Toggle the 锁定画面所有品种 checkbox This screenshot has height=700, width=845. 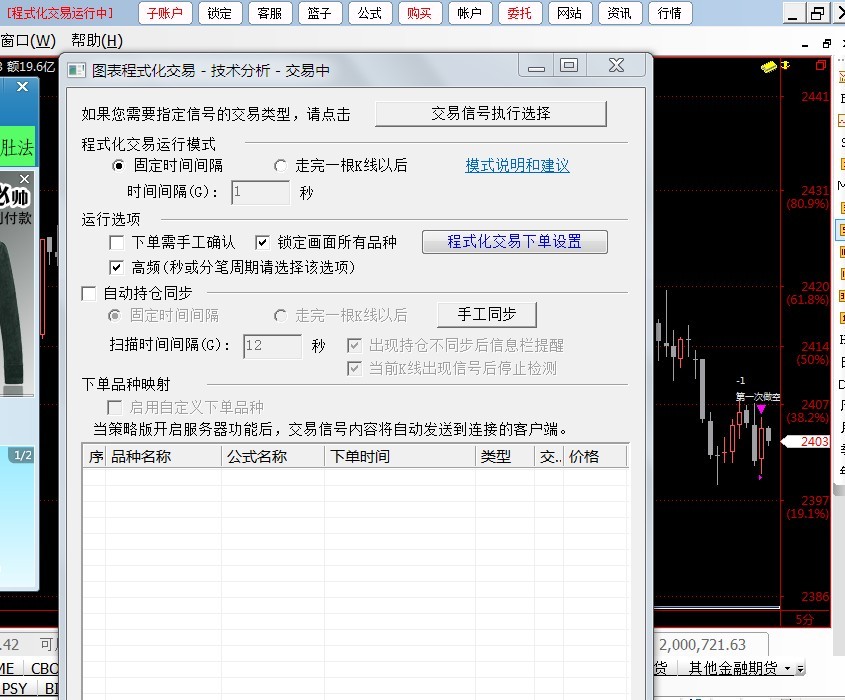(262, 242)
